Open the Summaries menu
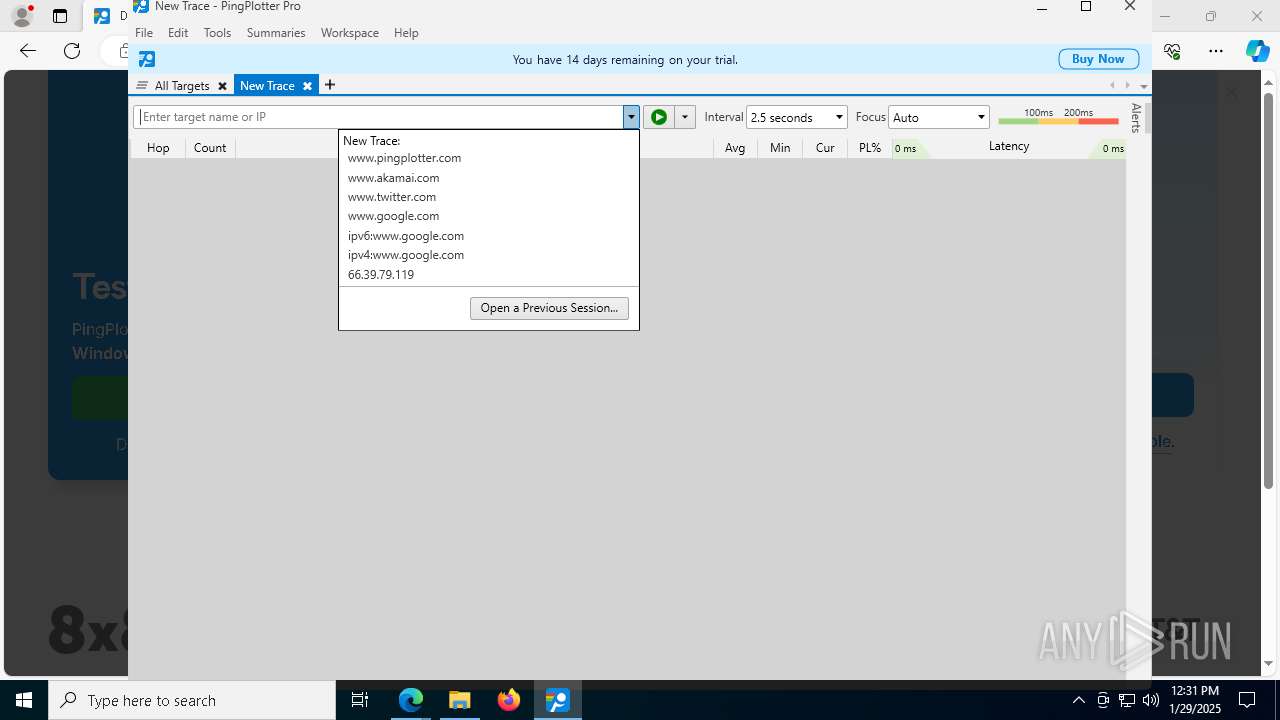Screen dimensions: 1280x720 276,33
